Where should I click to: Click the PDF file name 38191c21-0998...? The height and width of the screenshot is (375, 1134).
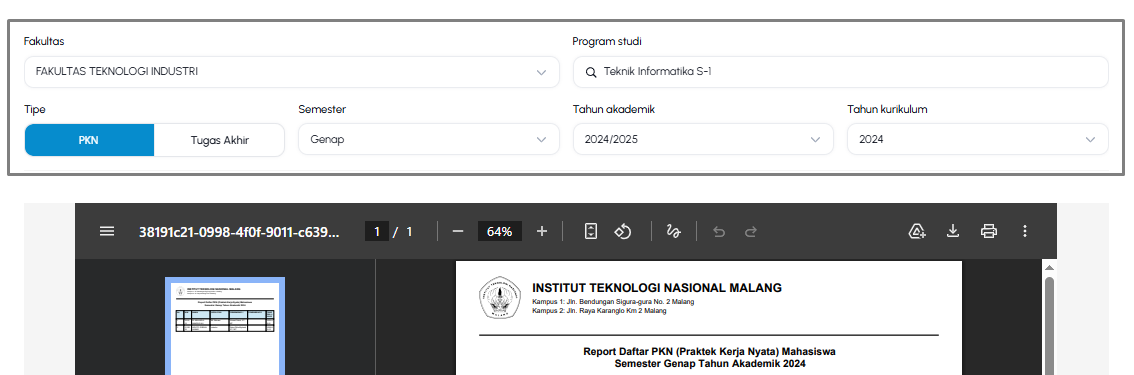(239, 231)
